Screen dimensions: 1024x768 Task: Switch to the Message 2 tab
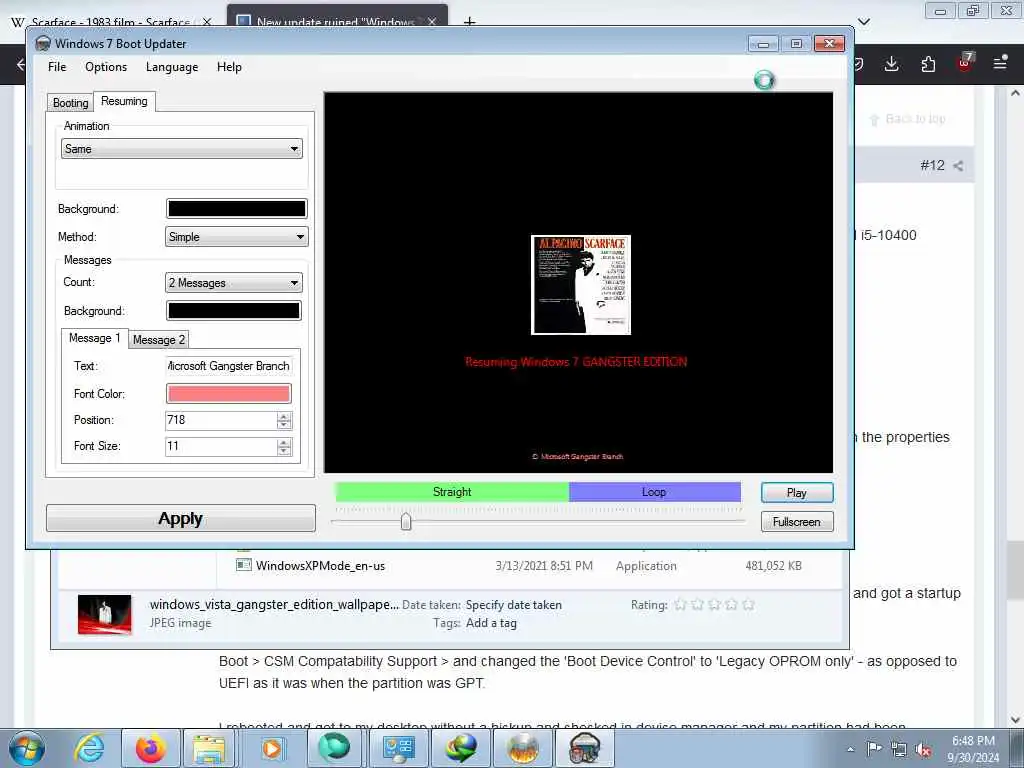tap(159, 340)
